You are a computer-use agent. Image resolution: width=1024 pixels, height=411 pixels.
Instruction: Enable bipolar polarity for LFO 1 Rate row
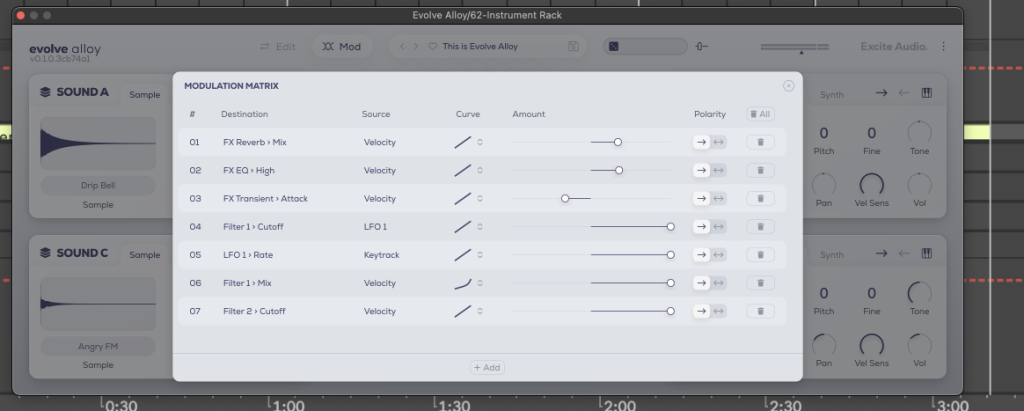(718, 255)
